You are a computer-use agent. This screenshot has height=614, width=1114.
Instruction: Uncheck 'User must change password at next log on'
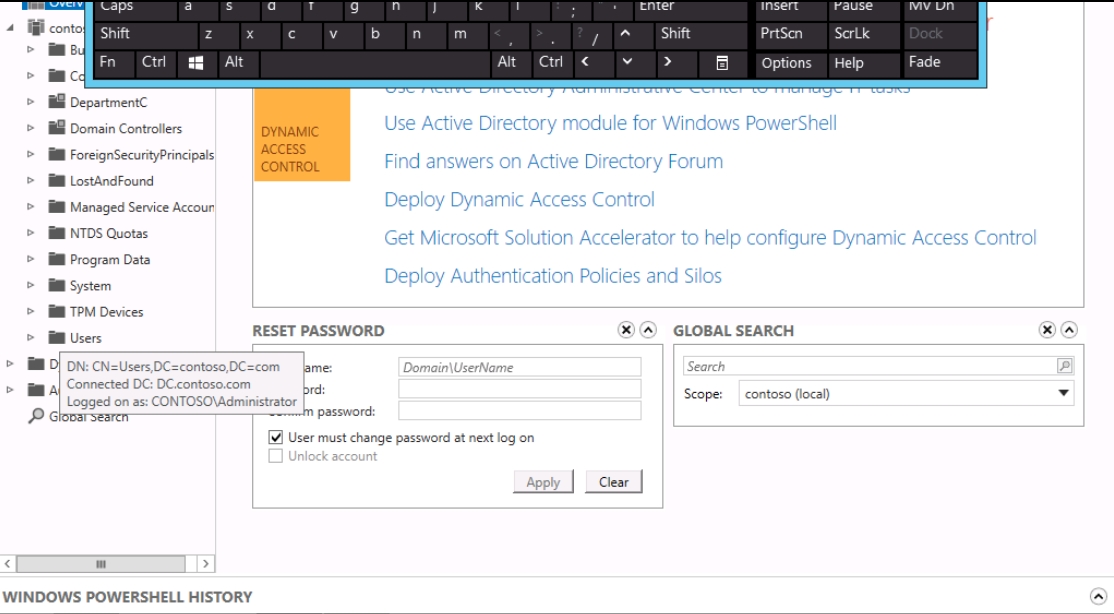click(x=276, y=438)
